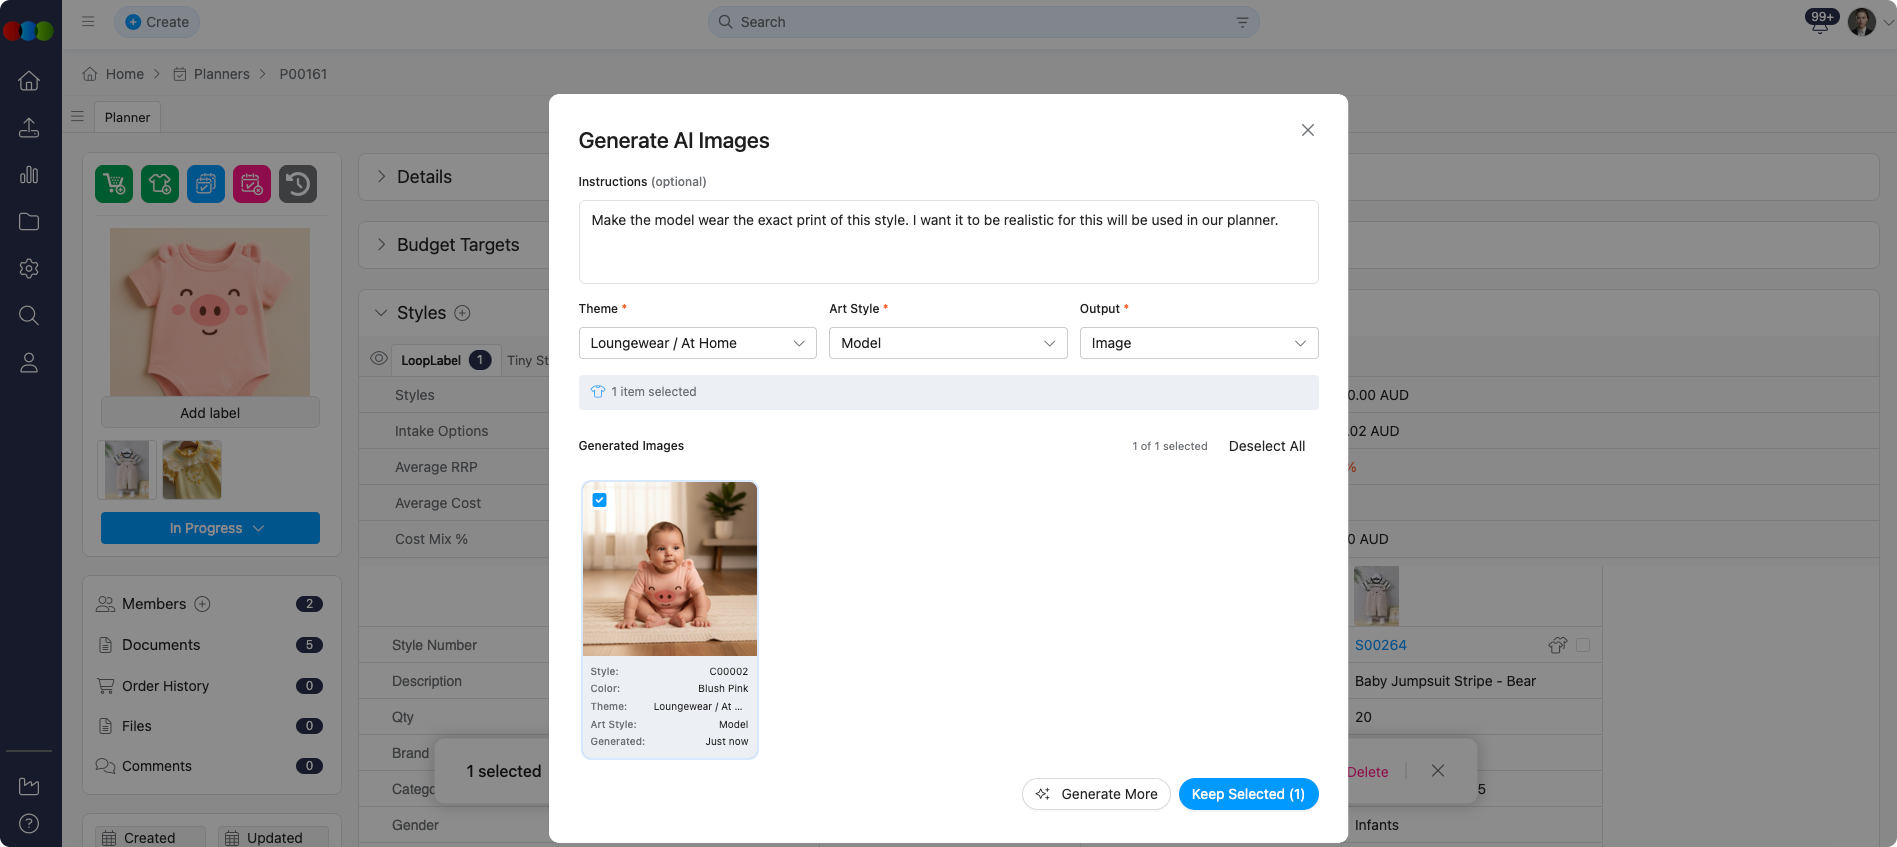Screen dimensions: 1897x847
Task: Go to Home breadcrumb link
Action: (113, 74)
